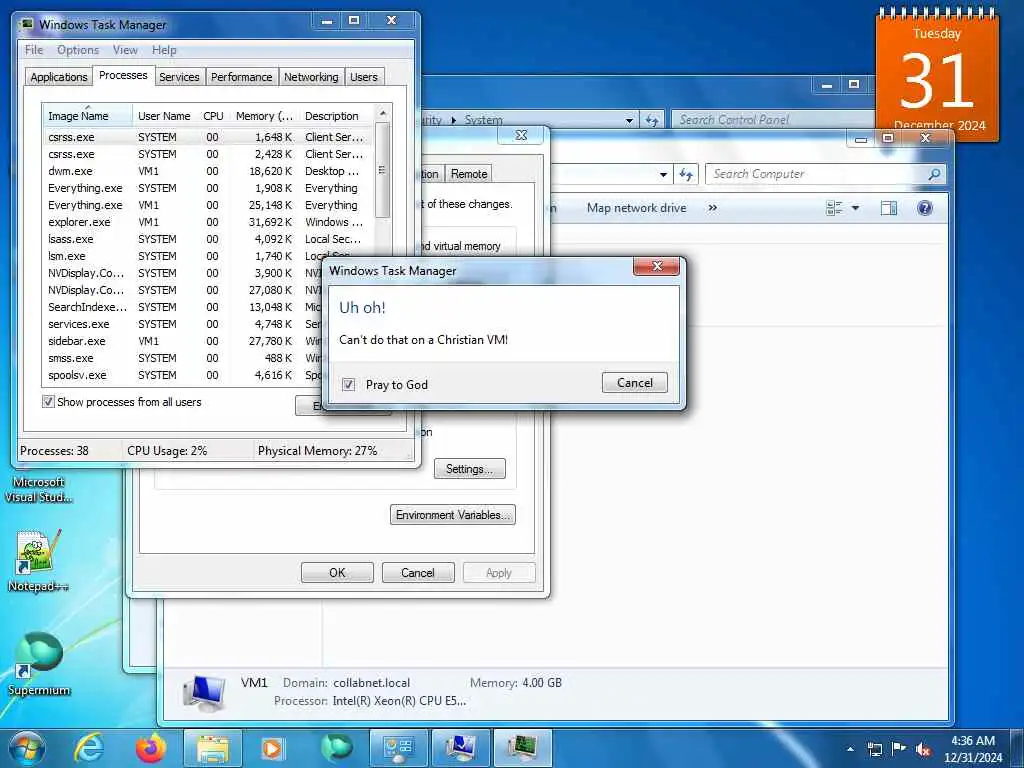Image resolution: width=1024 pixels, height=768 pixels.
Task: Switch to the Services tab
Action: coord(179,77)
